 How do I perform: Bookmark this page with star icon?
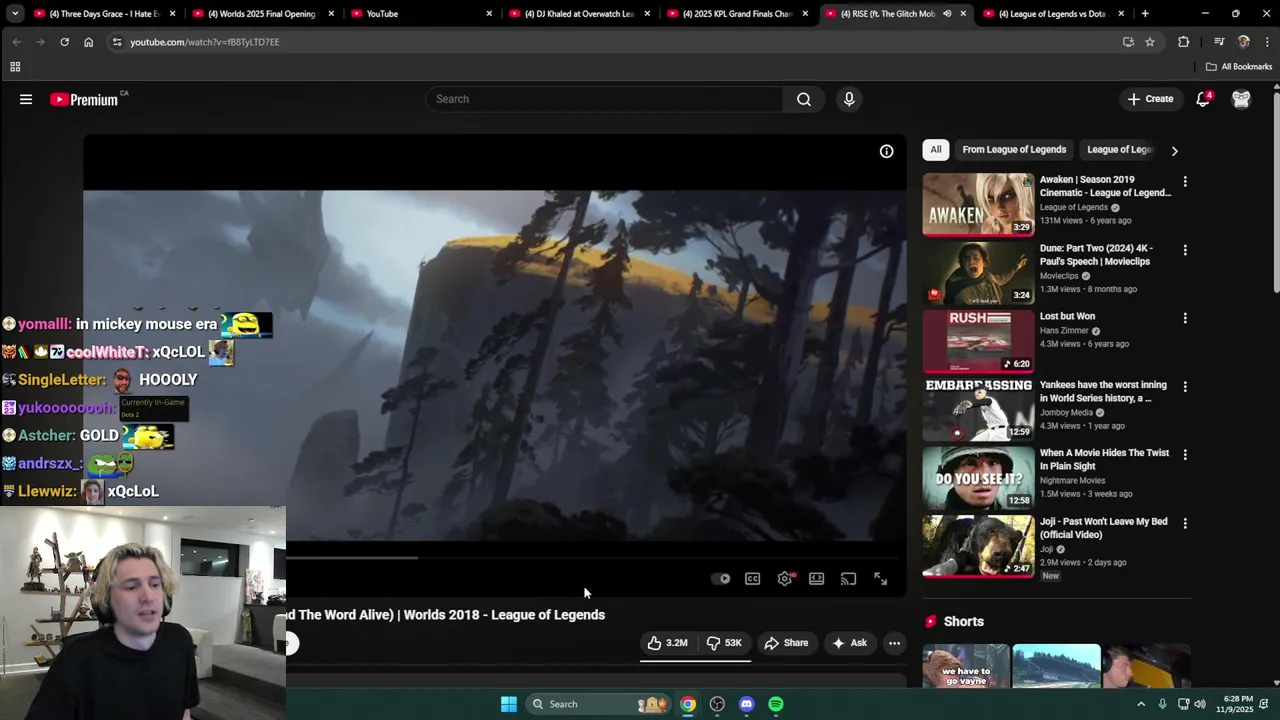(1150, 42)
